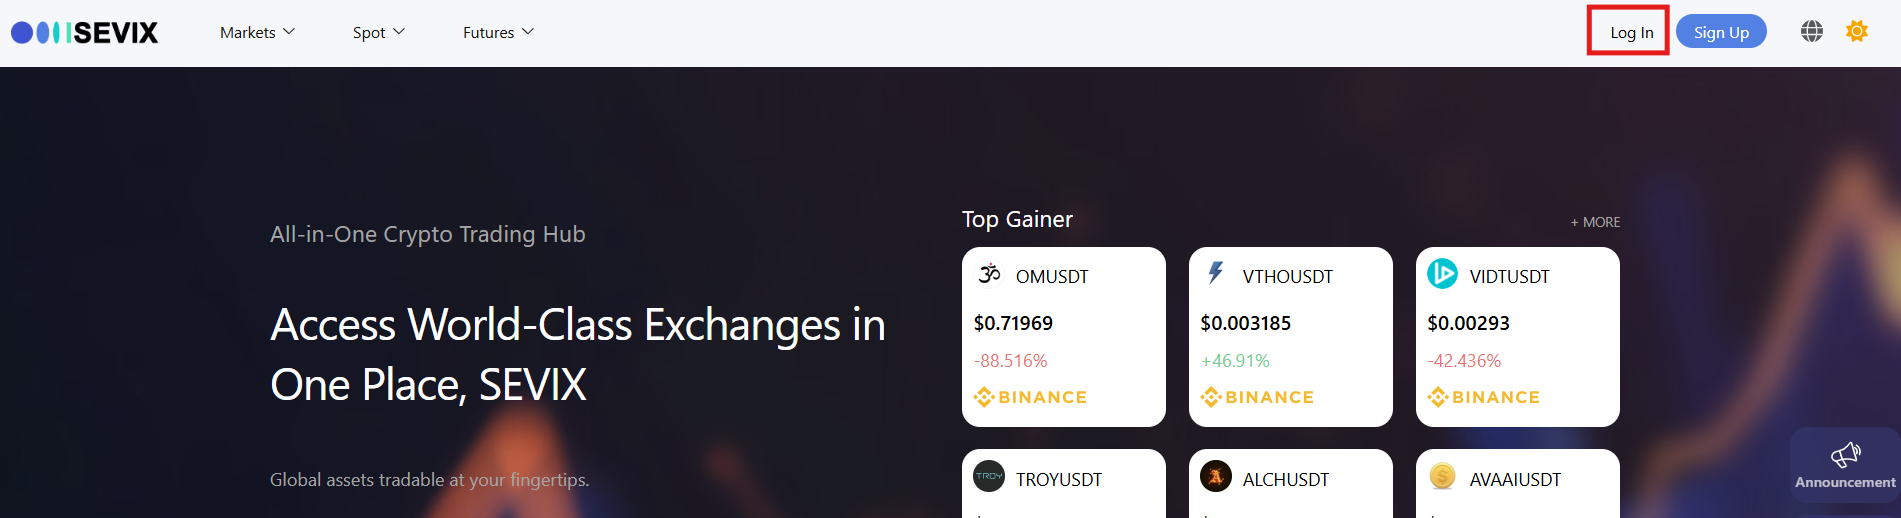Click the VIDTUSDT coin icon
The width and height of the screenshot is (1901, 518).
(1442, 274)
